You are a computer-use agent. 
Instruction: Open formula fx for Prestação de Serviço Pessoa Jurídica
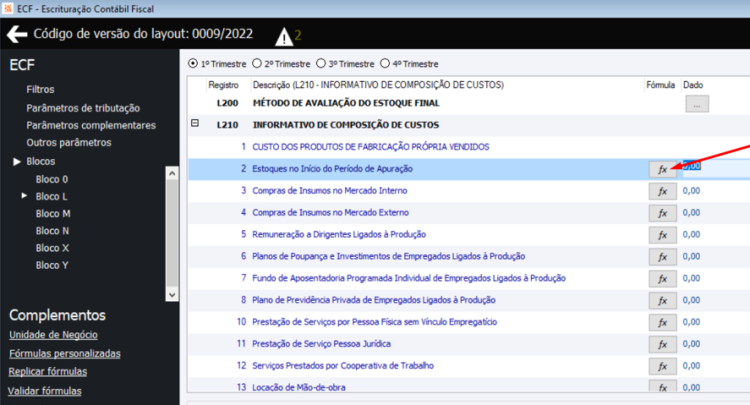pos(662,344)
